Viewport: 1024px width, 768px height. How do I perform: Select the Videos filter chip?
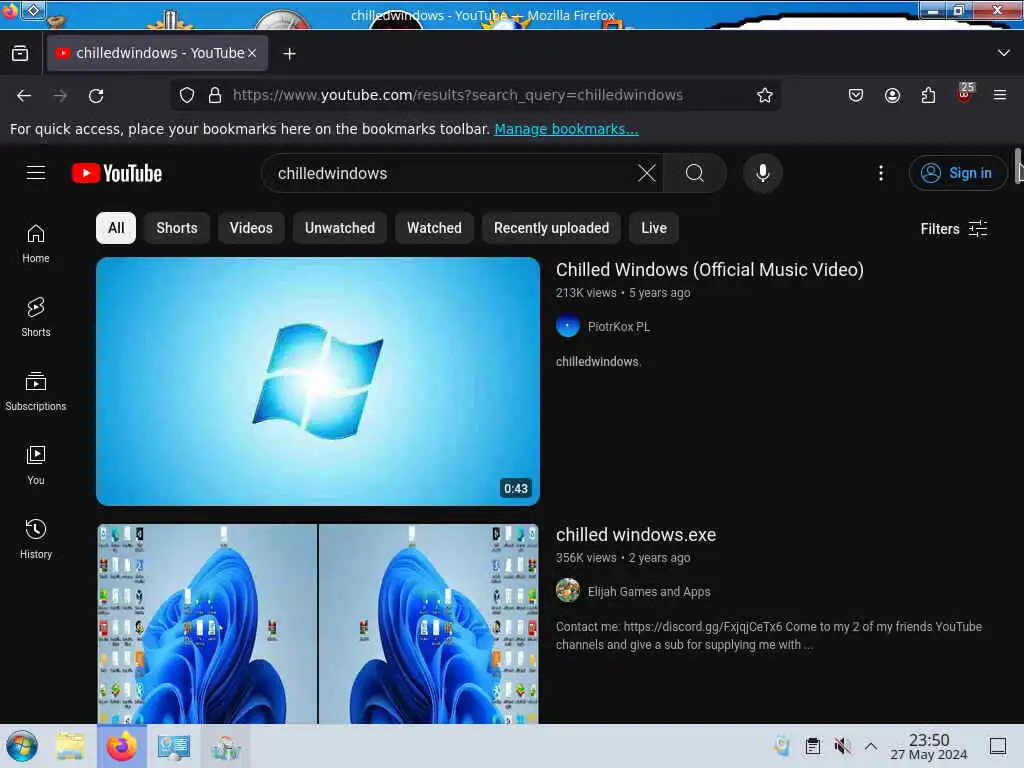pos(251,228)
